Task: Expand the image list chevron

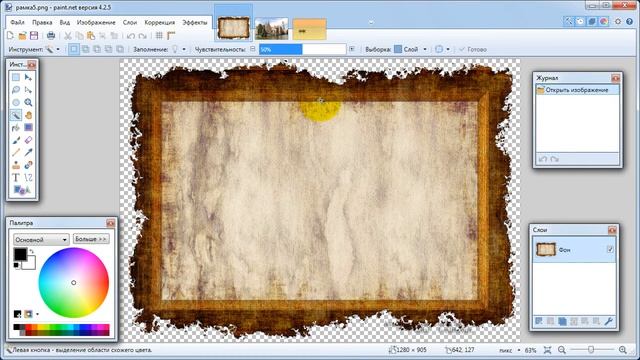Action: [x=371, y=22]
